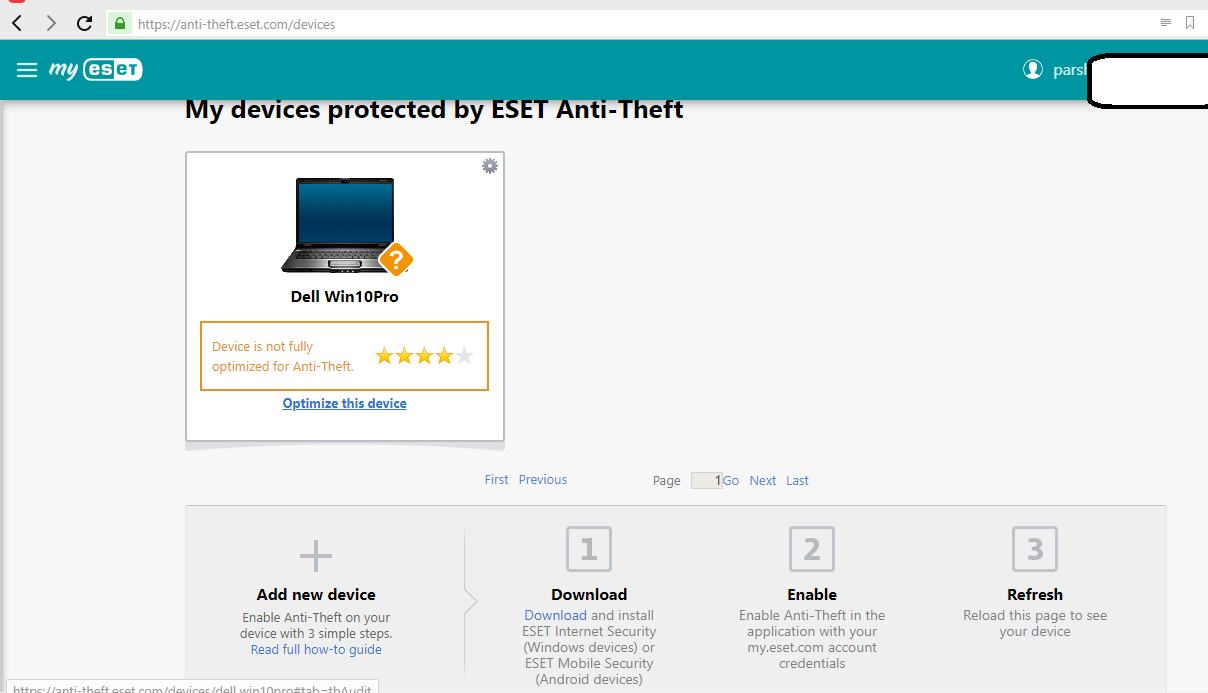Click the star rating for optimization
1208x693 pixels.
coord(424,356)
